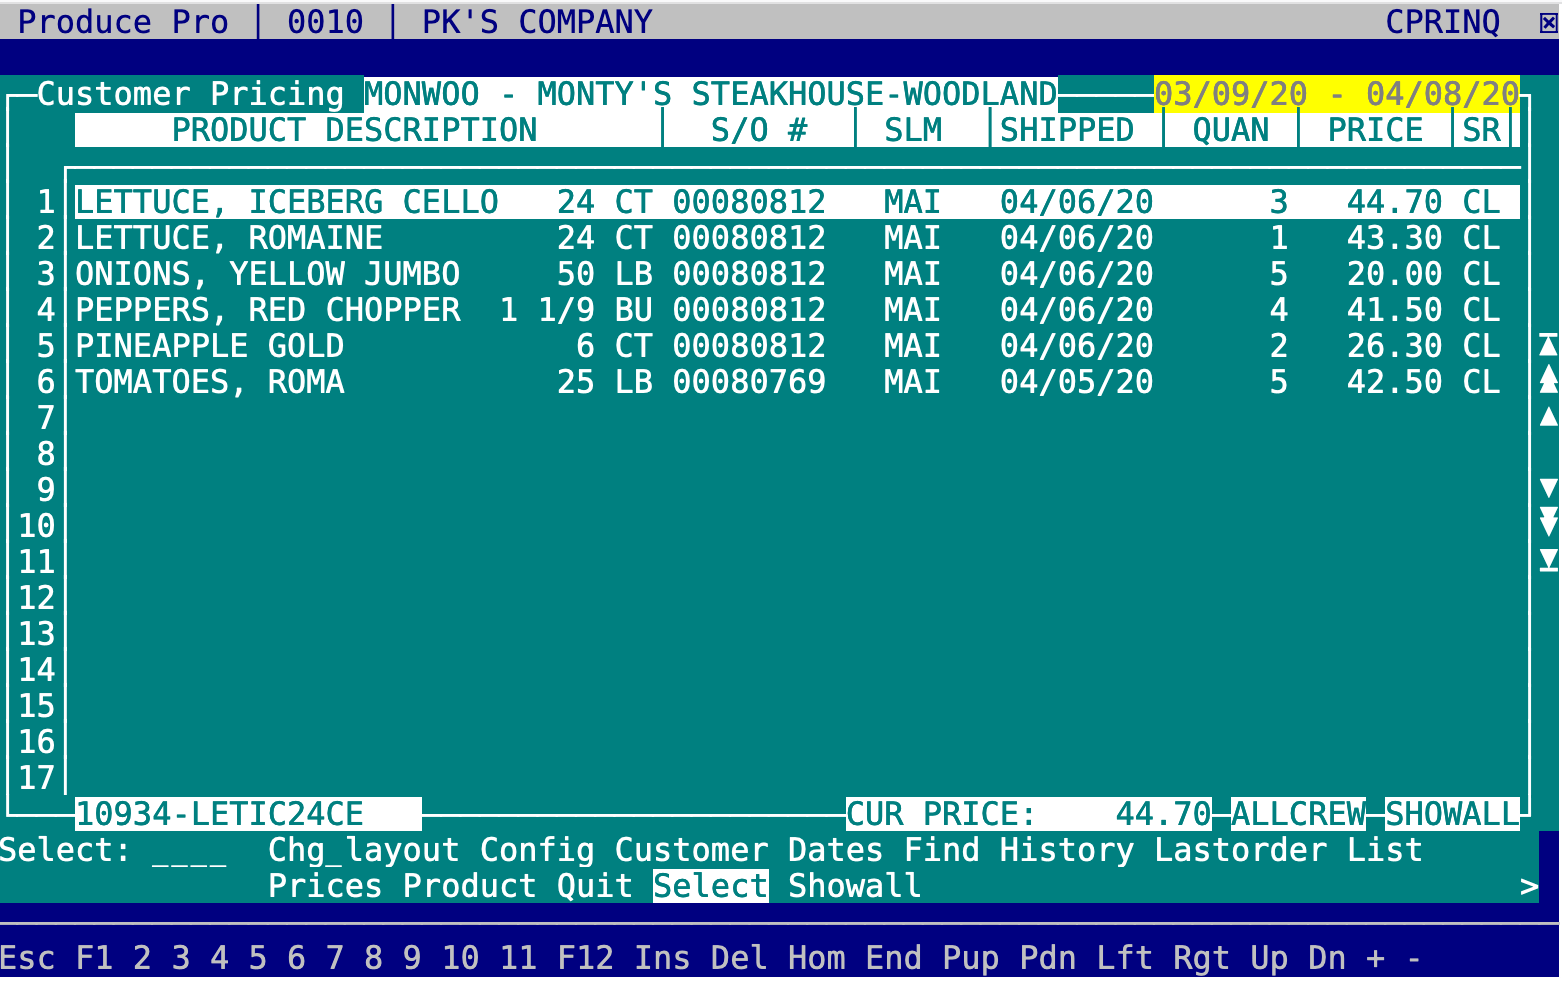Show more commands with the > indicator
Viewport: 1562px width, 982px height.
click(1528, 886)
